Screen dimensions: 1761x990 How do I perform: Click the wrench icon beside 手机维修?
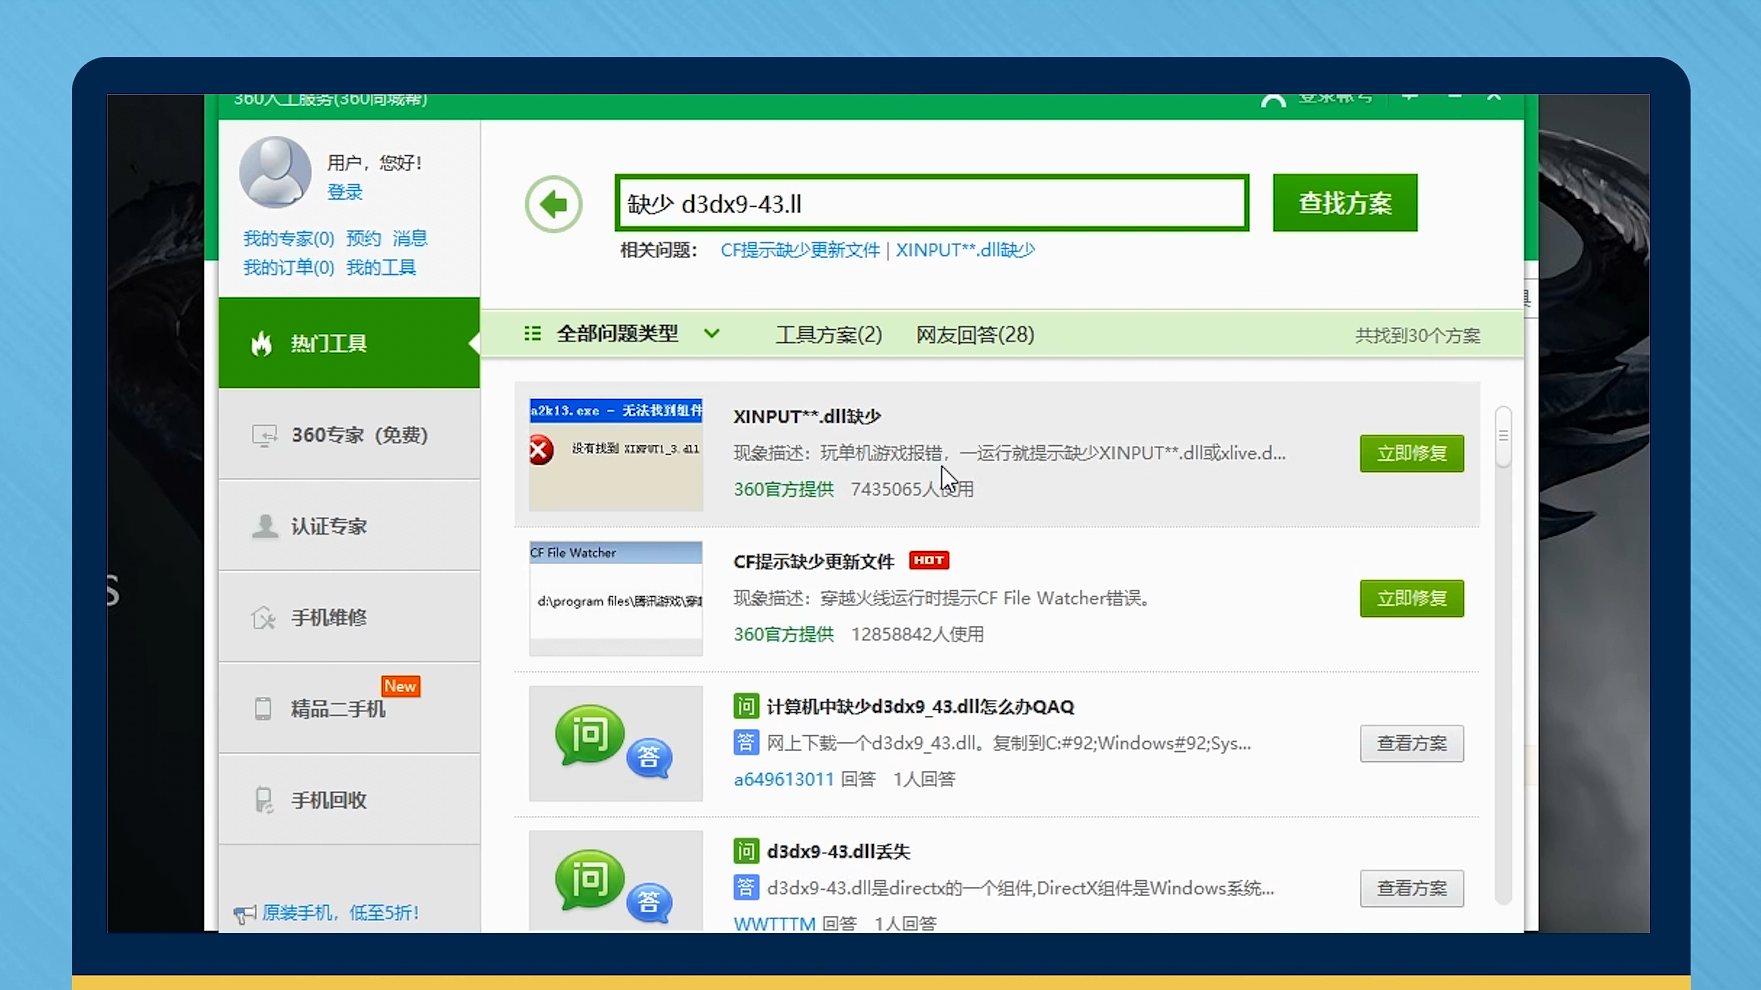click(x=263, y=618)
